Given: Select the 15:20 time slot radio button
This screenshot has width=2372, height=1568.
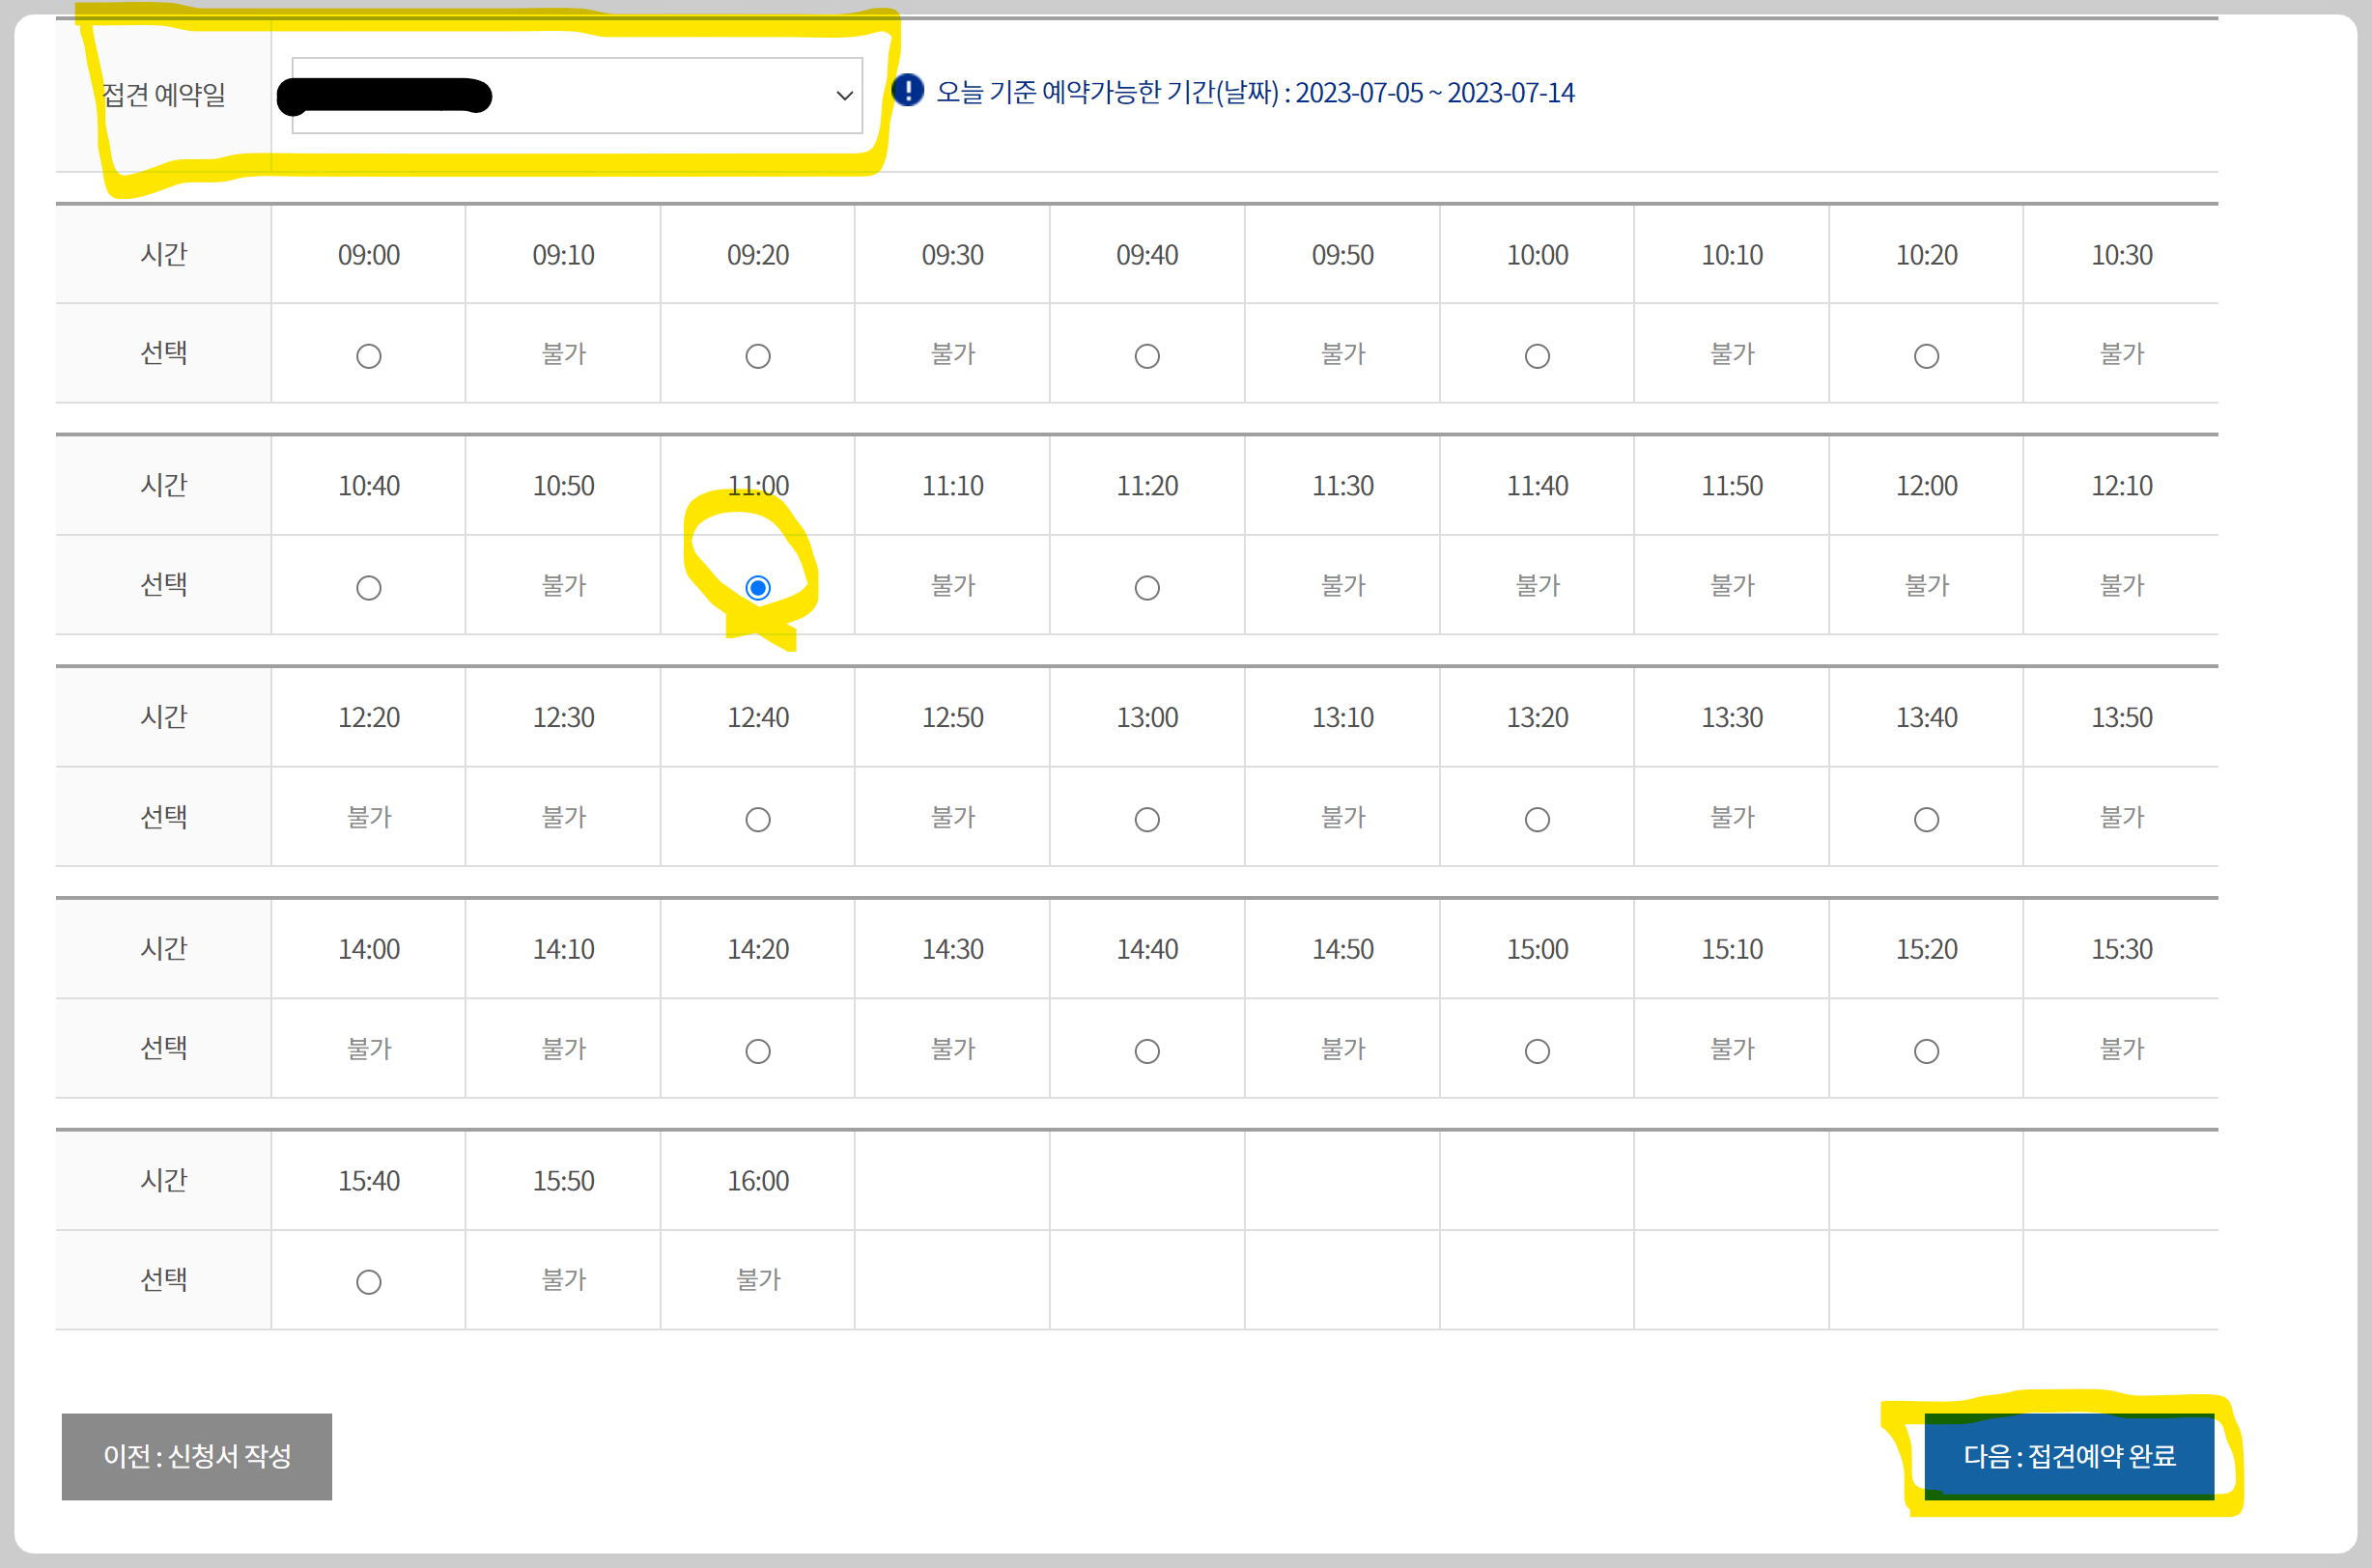Looking at the screenshot, I should coord(1926,1051).
